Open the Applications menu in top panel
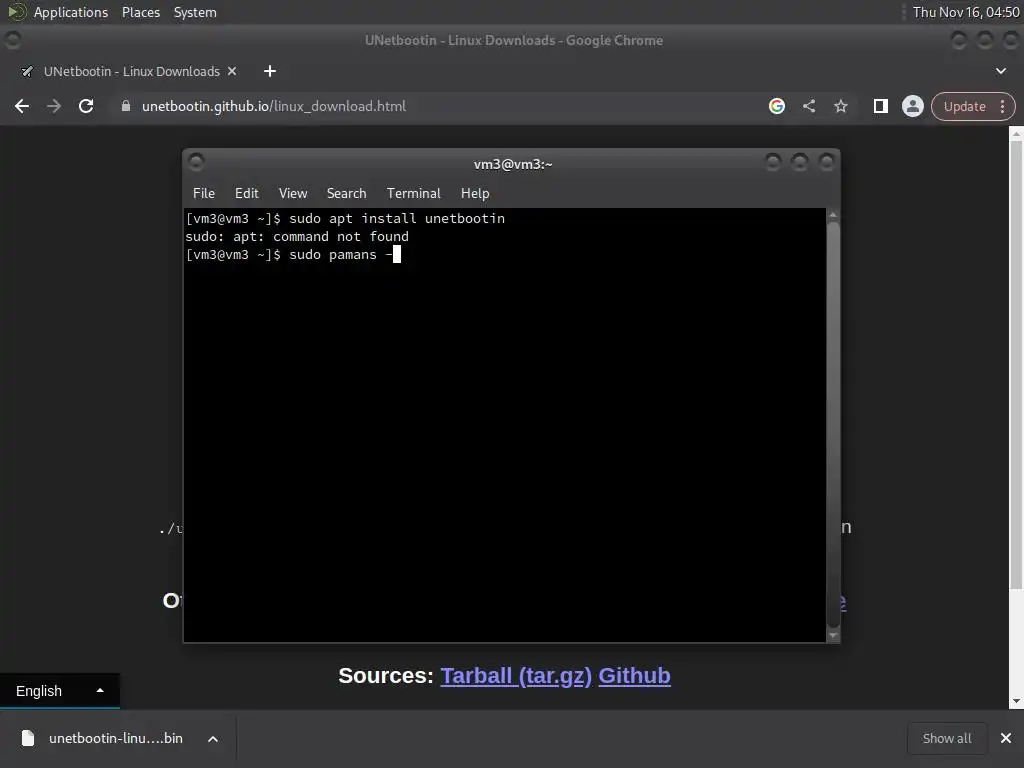Screen dimensions: 1024x768 tap(71, 12)
